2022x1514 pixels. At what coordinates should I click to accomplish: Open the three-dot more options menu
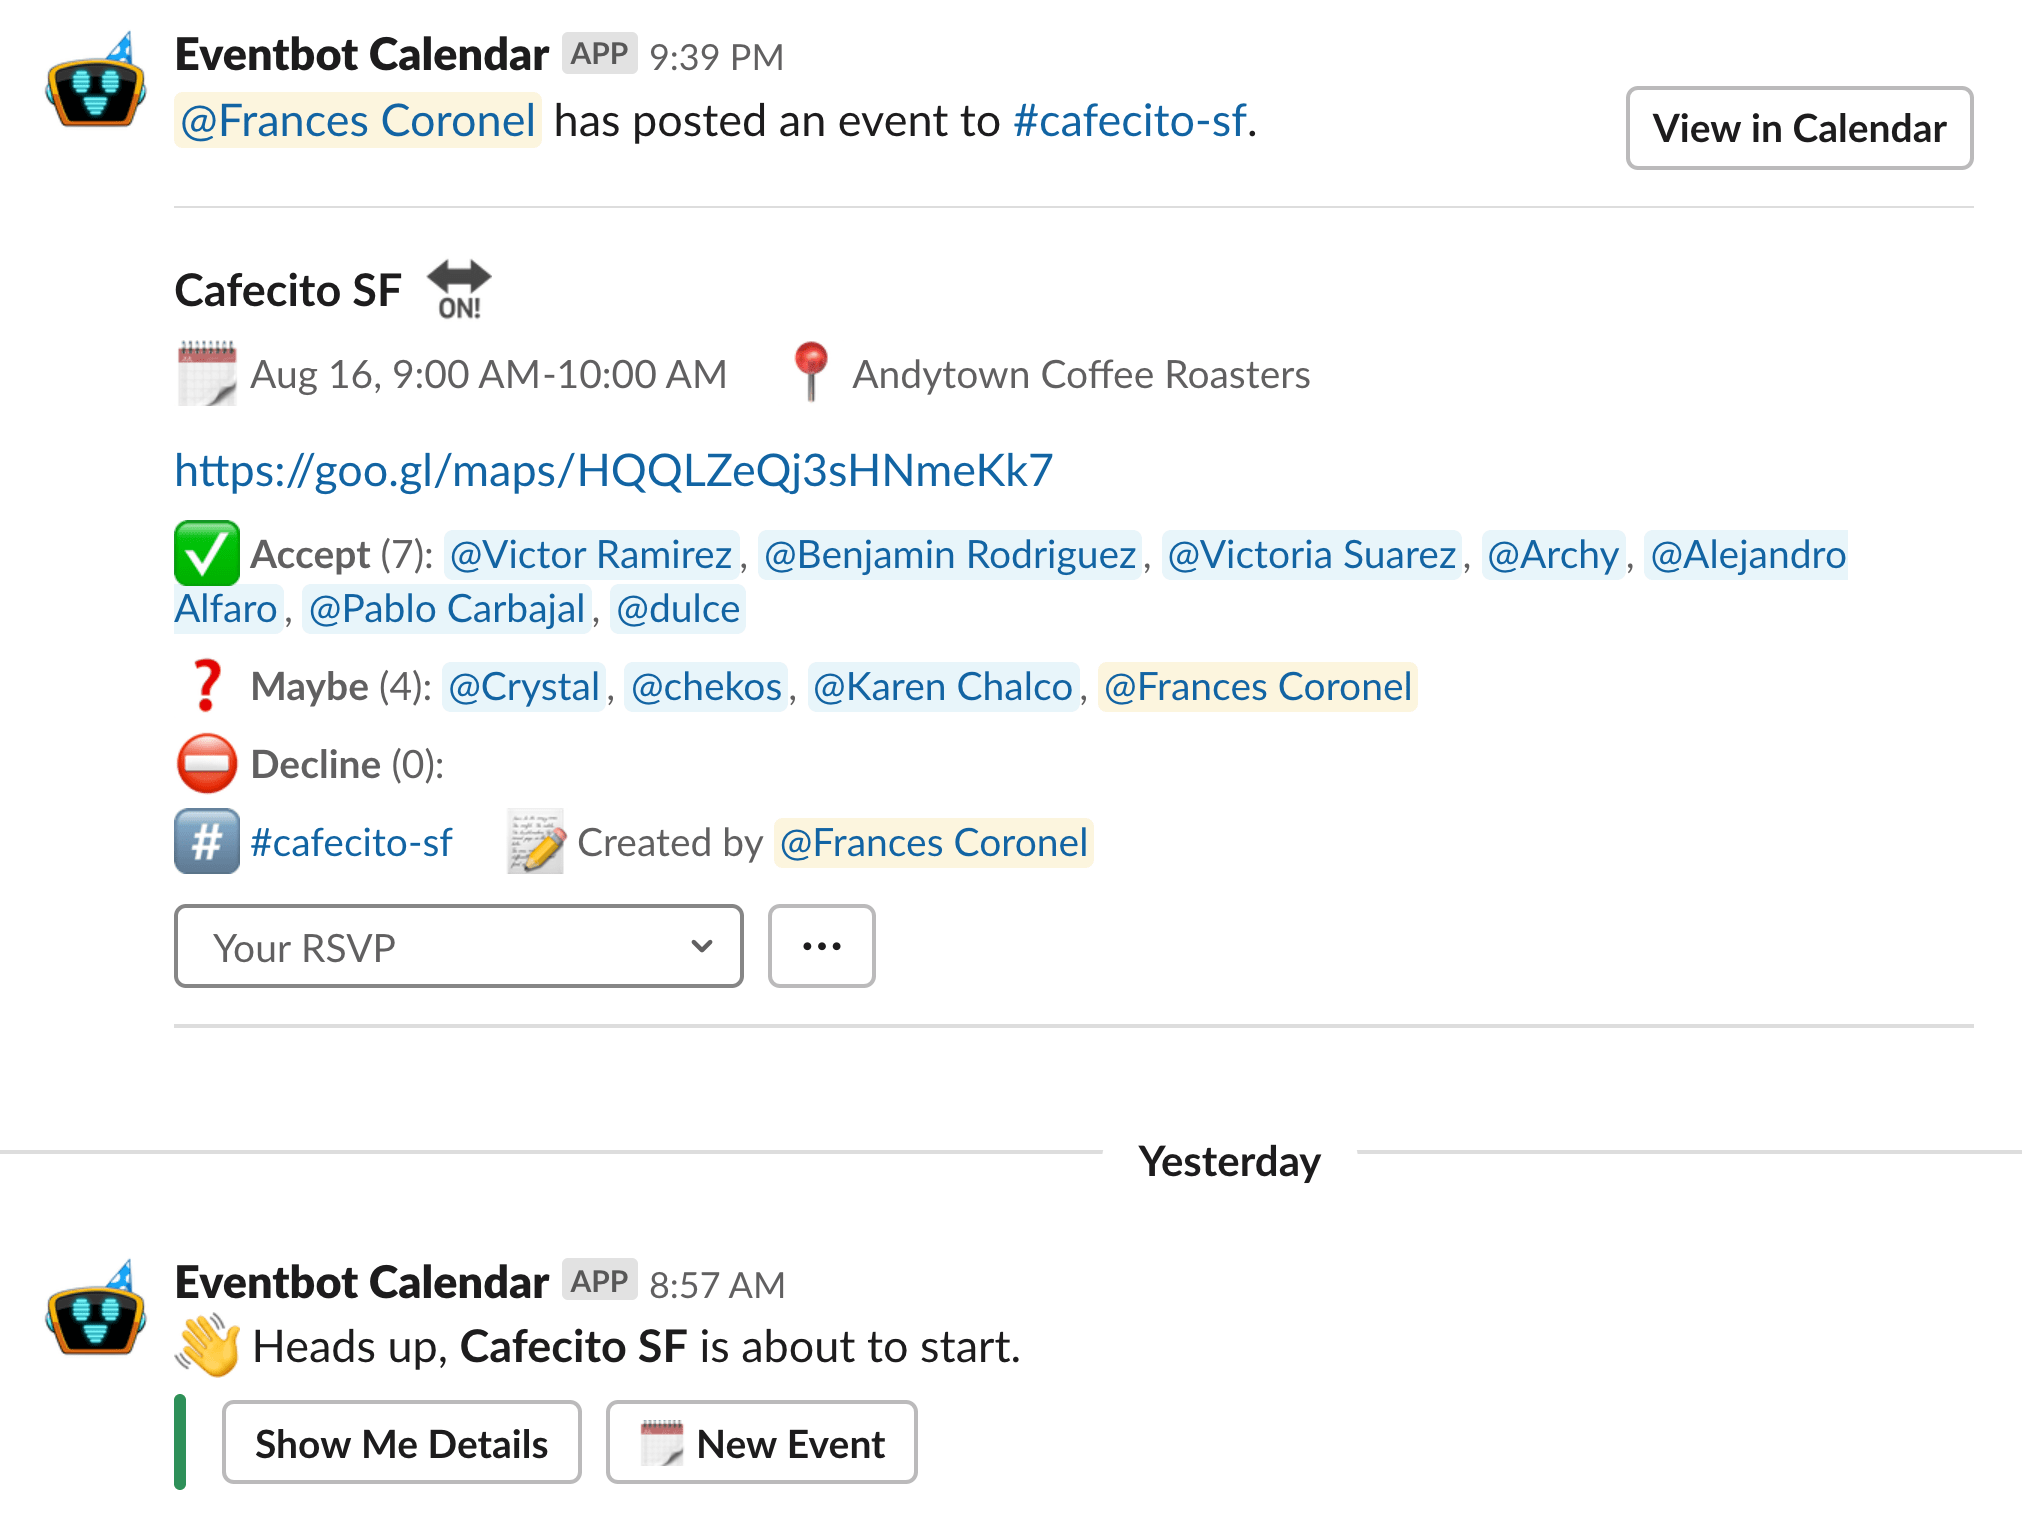[821, 946]
